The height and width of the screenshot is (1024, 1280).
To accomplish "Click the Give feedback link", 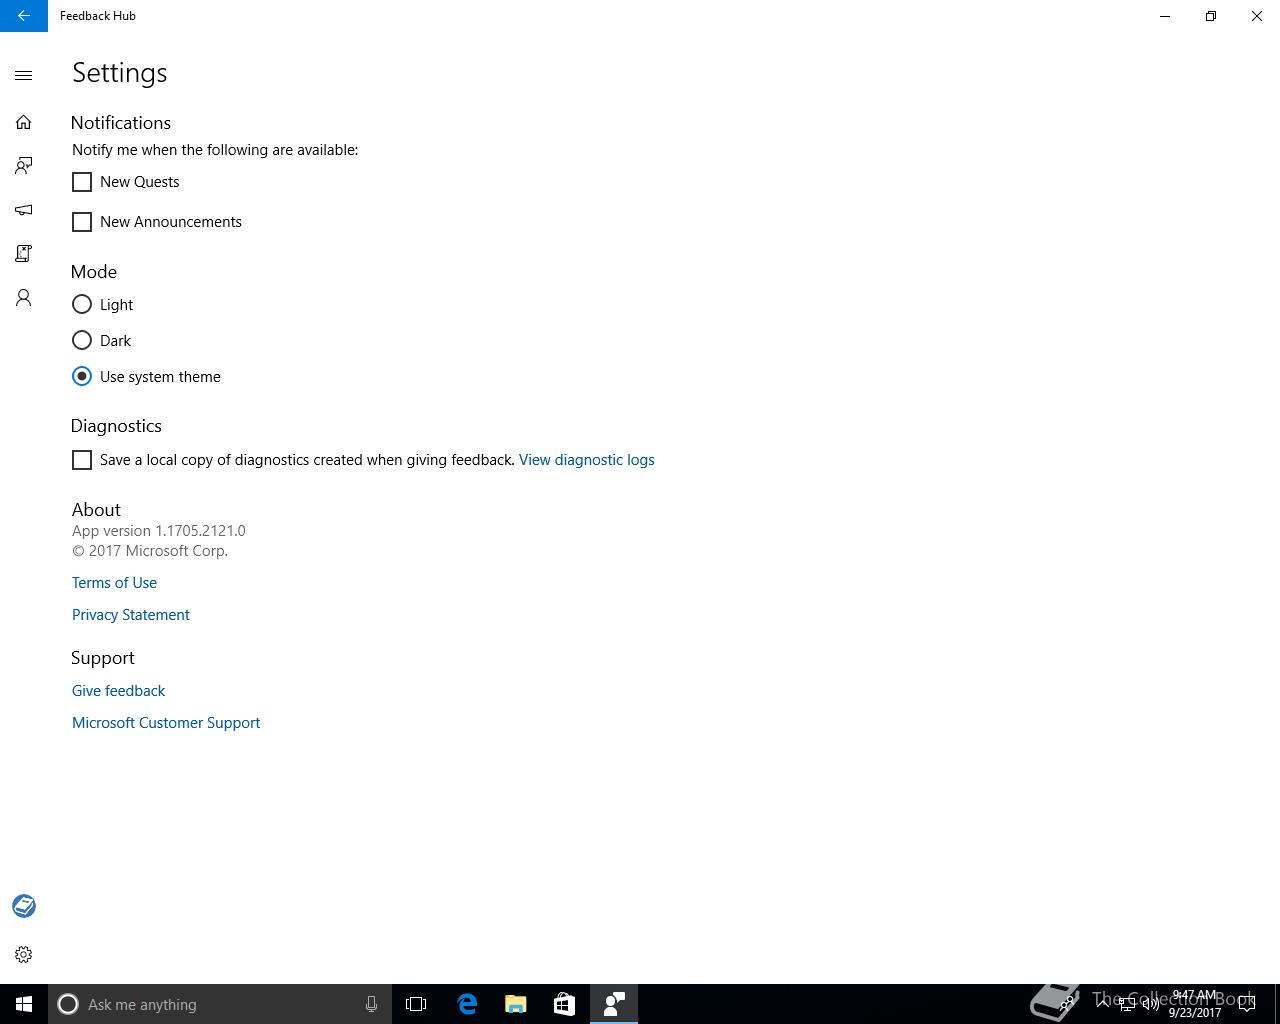I will click(x=118, y=691).
